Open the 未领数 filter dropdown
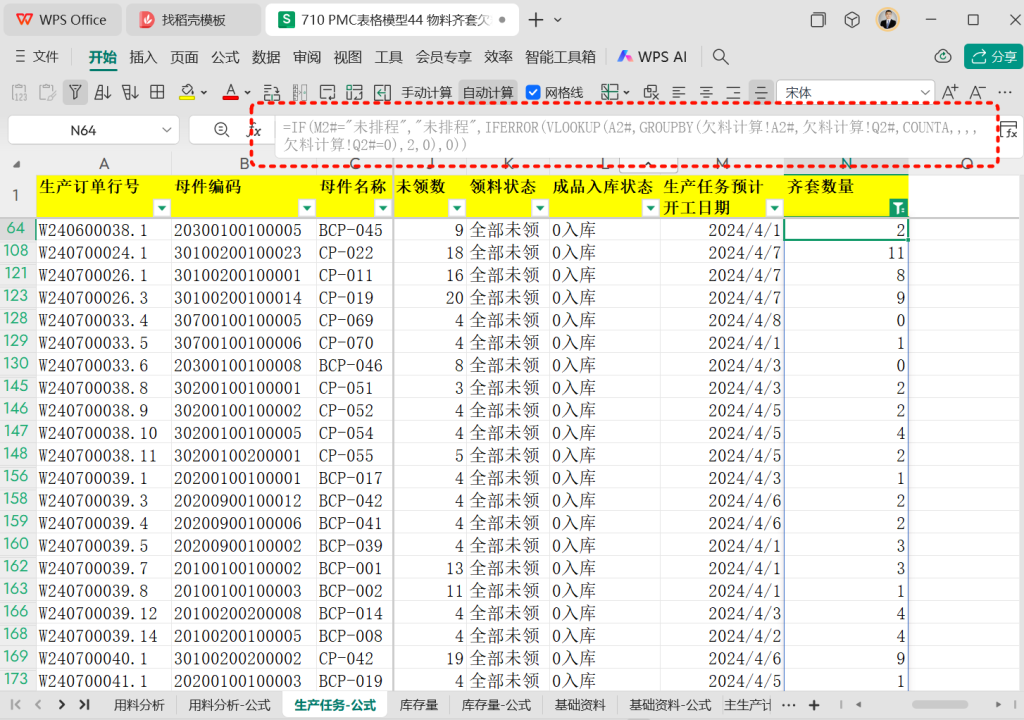The image size is (1024, 720). (x=456, y=208)
